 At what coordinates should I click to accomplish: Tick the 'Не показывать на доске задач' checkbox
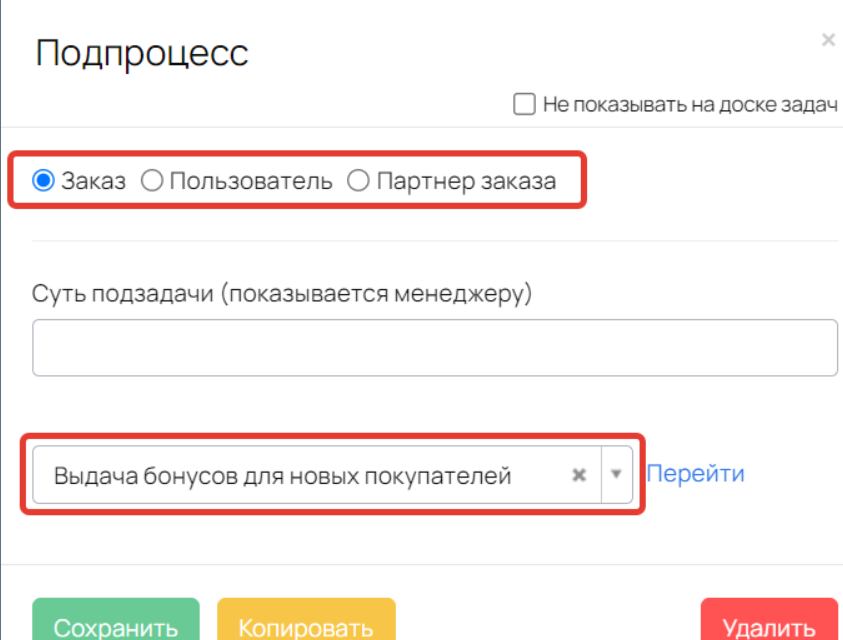pyautogui.click(x=524, y=104)
